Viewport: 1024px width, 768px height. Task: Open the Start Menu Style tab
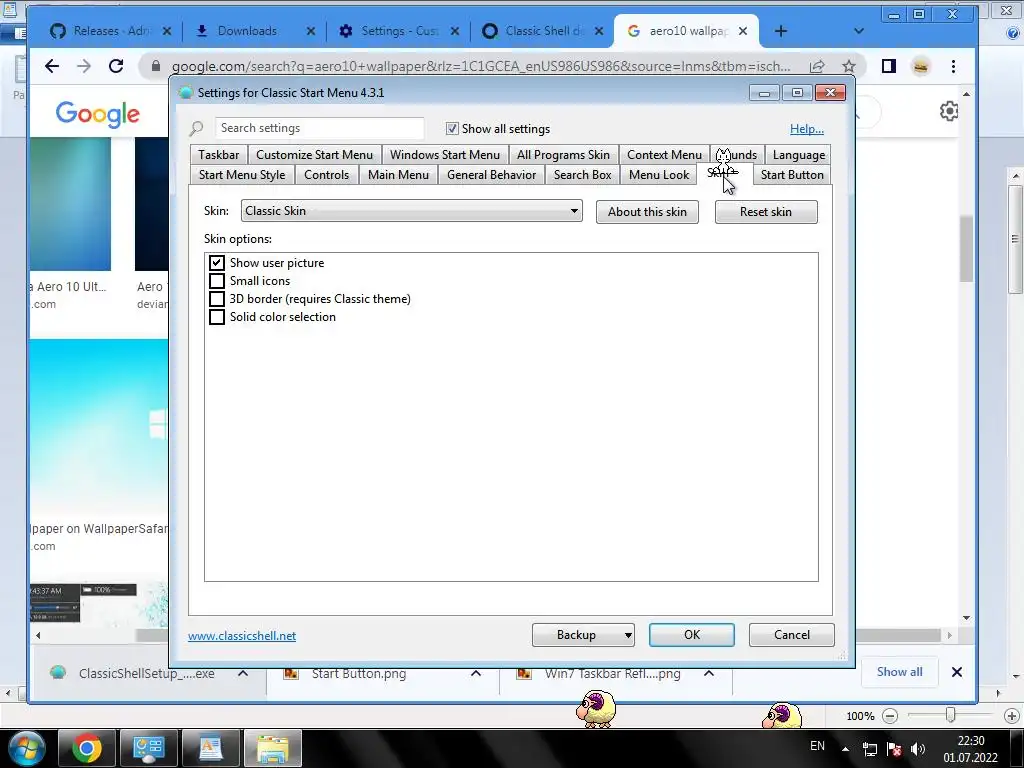pyautogui.click(x=242, y=174)
